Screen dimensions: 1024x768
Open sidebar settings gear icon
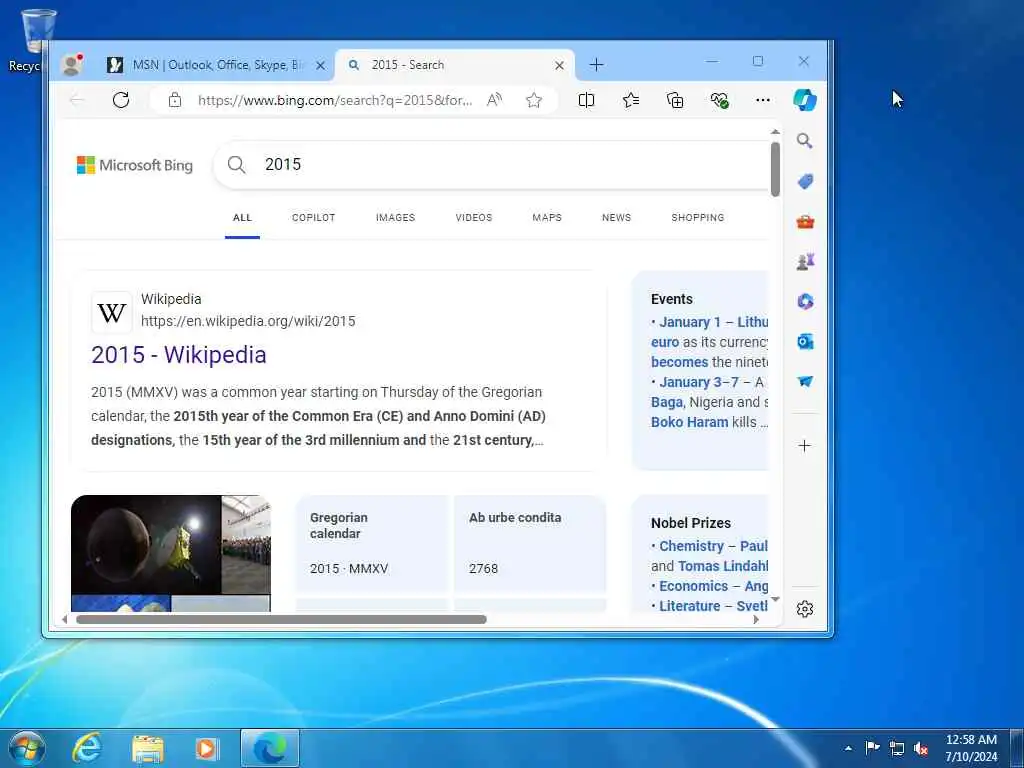pyautogui.click(x=805, y=609)
